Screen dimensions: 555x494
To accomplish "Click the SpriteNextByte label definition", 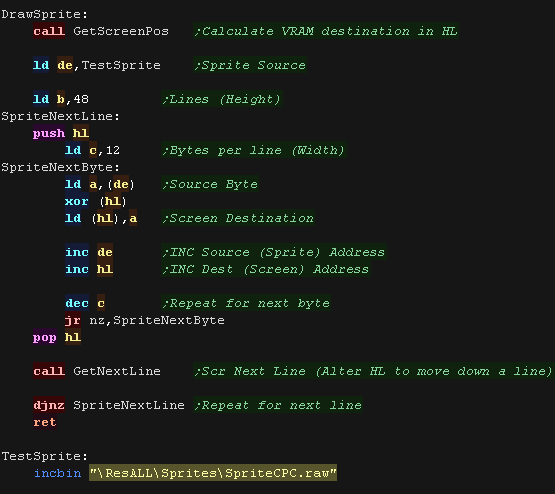I will 61,167.
